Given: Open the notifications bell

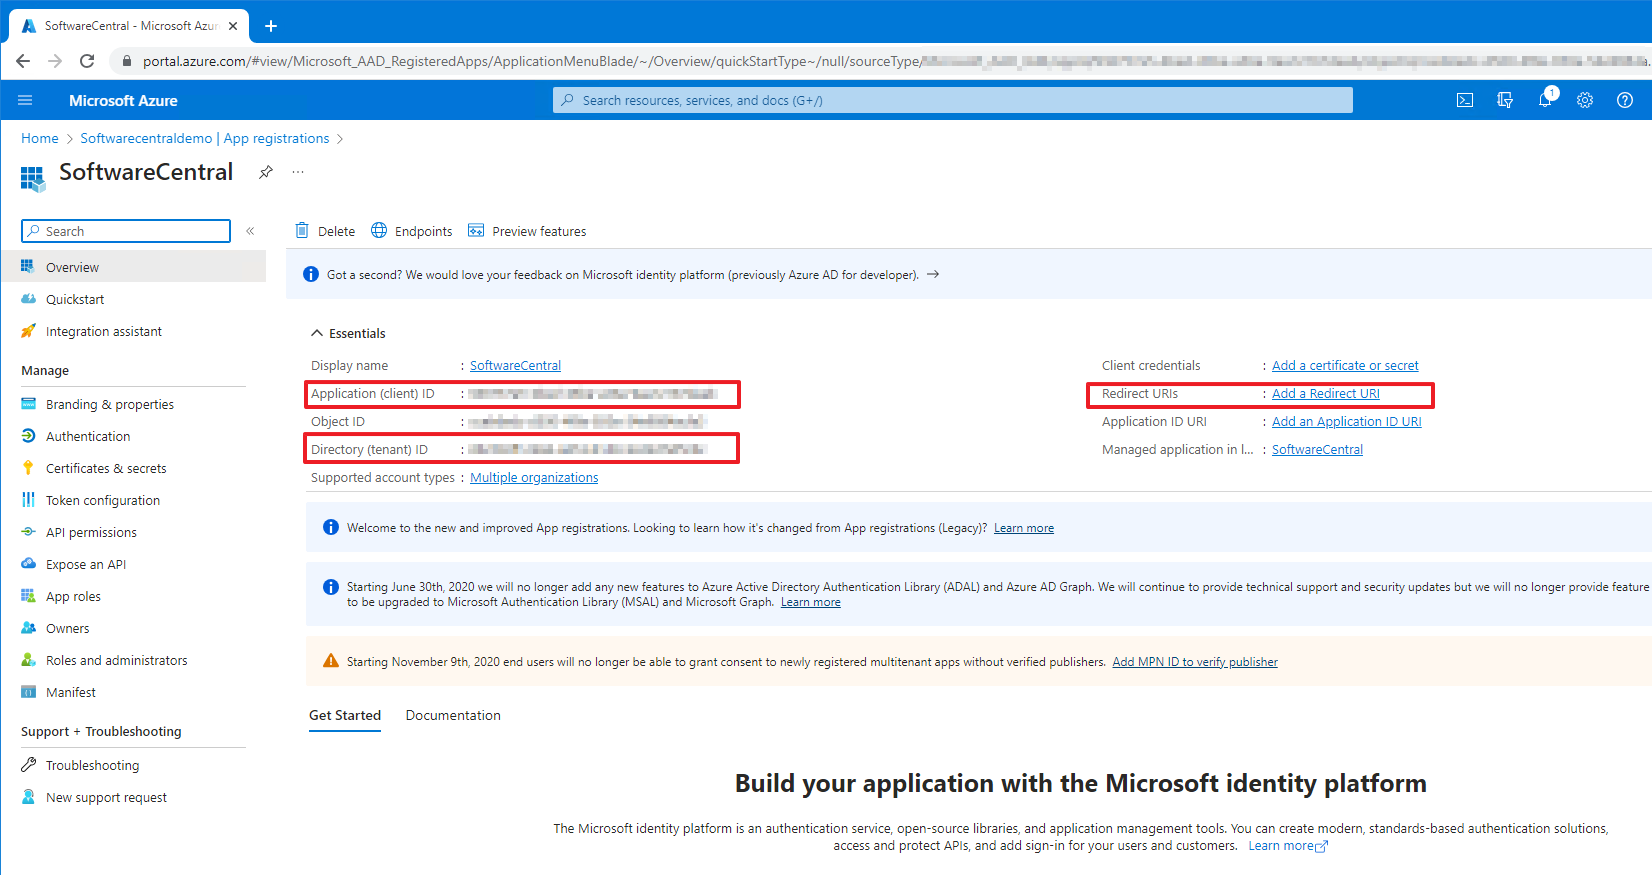Looking at the screenshot, I should [1545, 100].
